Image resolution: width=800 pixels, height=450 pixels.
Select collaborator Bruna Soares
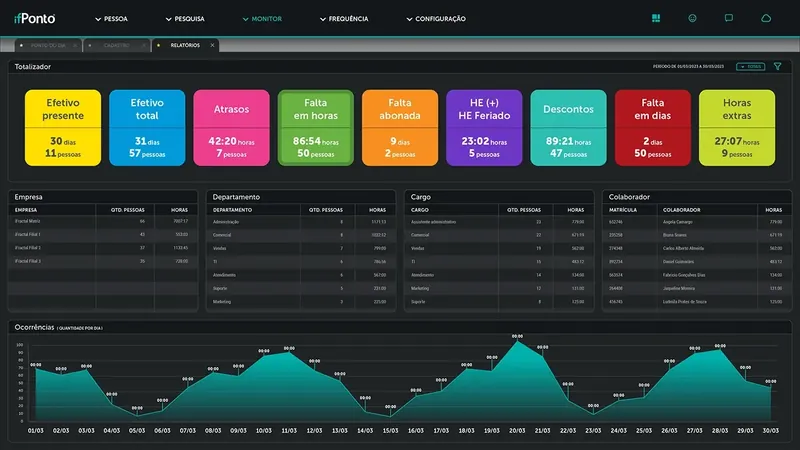[x=697, y=235]
